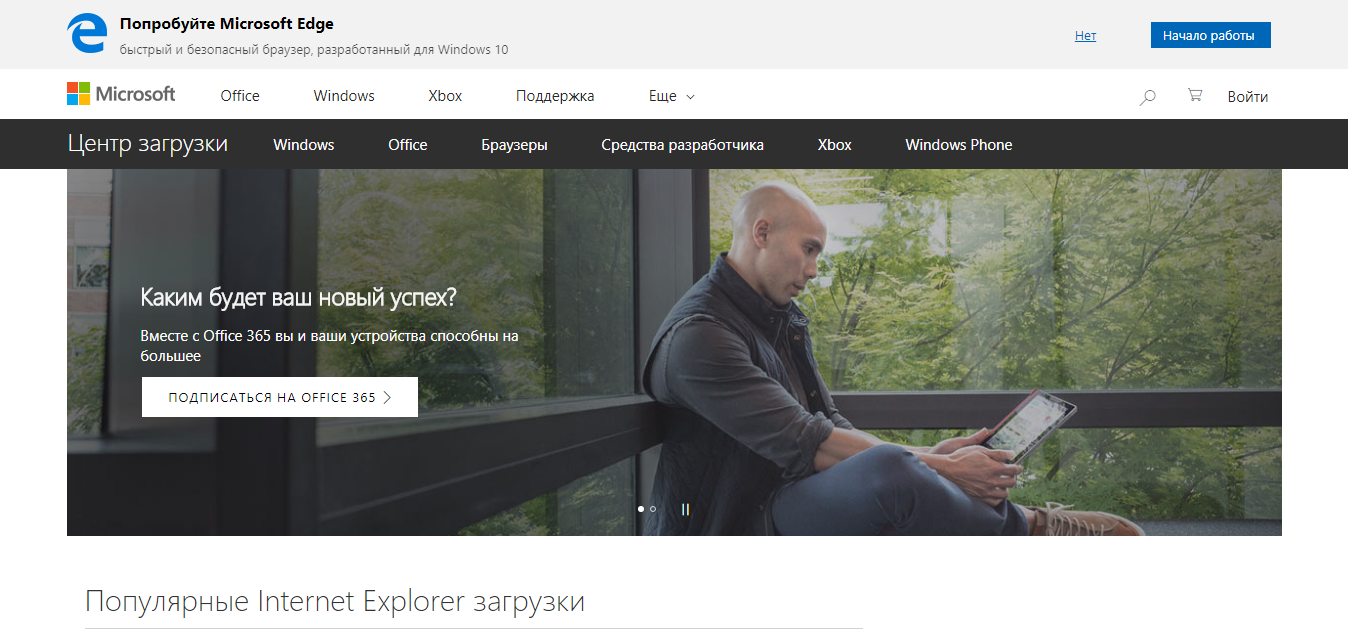Image resolution: width=1348 pixels, height=631 pixels.
Task: Select the second carousel dot indicator
Action: click(x=653, y=509)
